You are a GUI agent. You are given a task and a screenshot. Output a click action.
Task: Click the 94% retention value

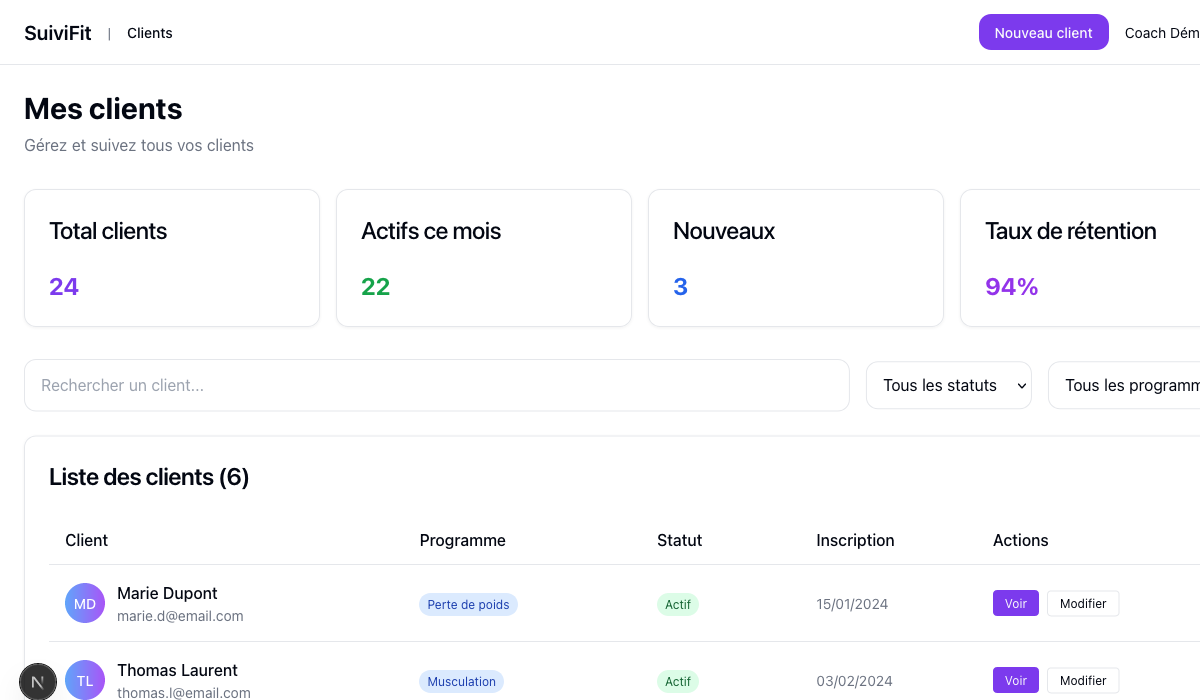(1012, 287)
